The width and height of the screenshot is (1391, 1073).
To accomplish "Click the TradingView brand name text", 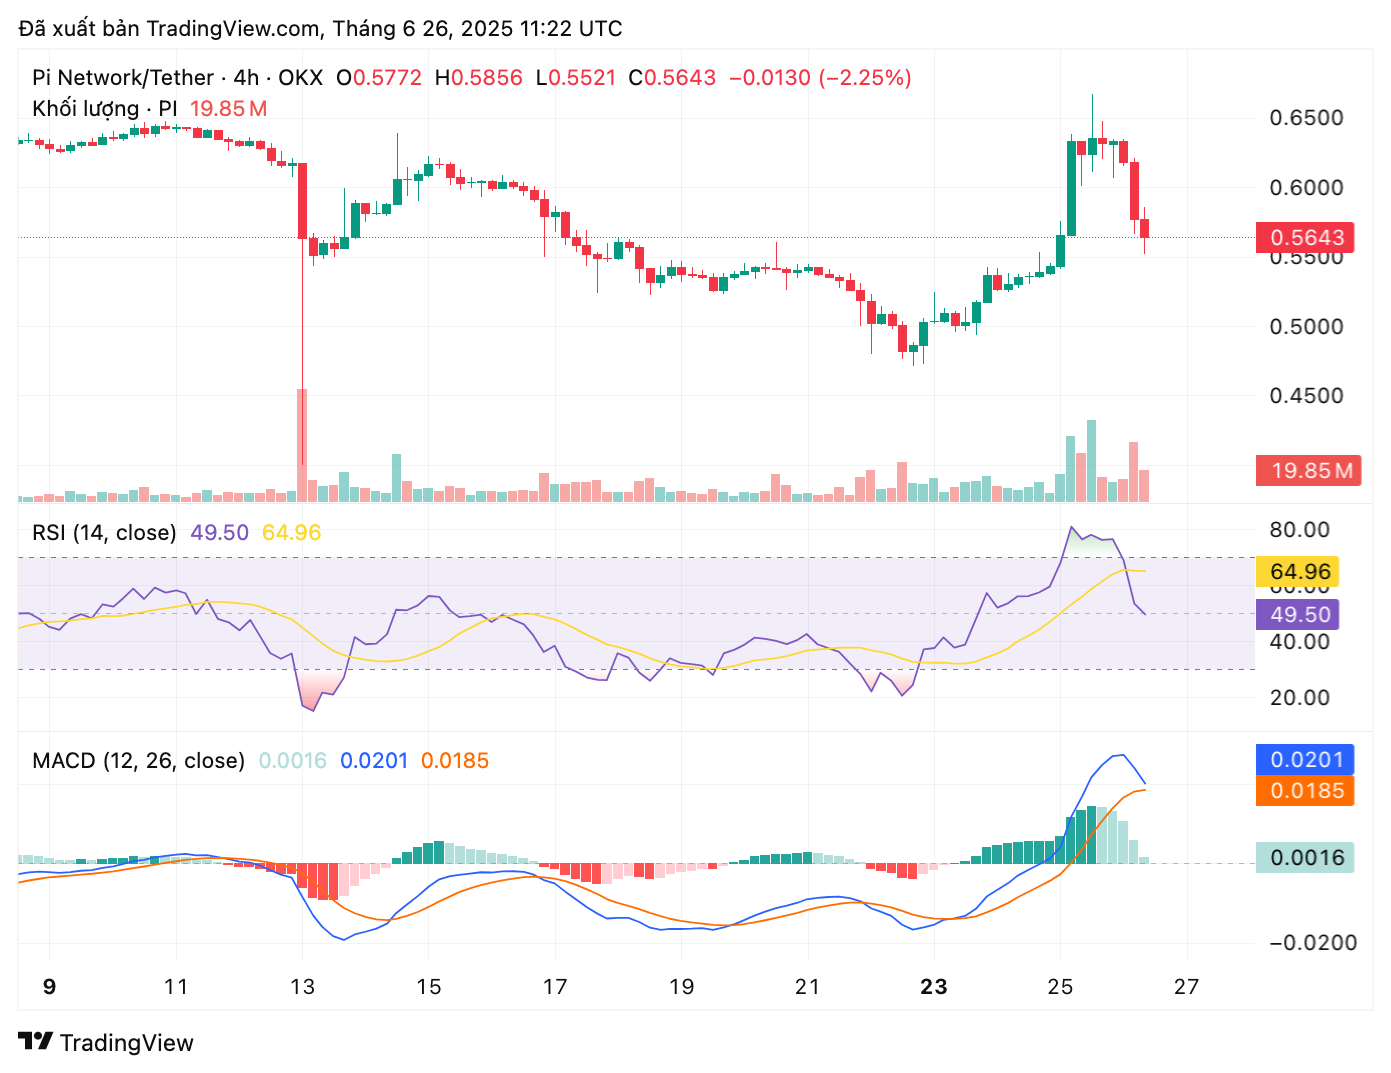I will (x=127, y=1043).
